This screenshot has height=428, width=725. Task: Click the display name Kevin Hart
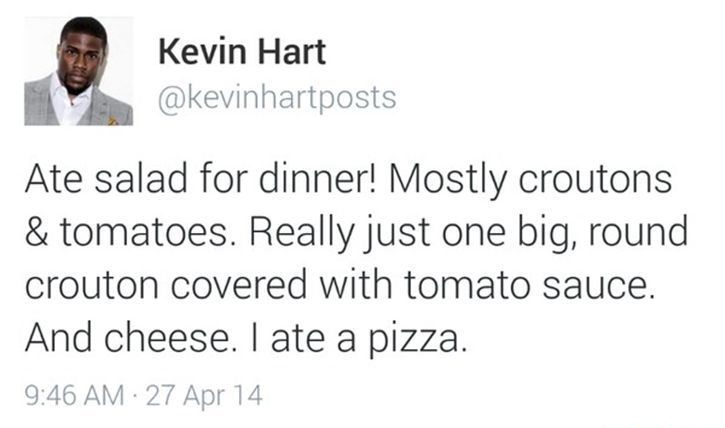click(x=243, y=51)
